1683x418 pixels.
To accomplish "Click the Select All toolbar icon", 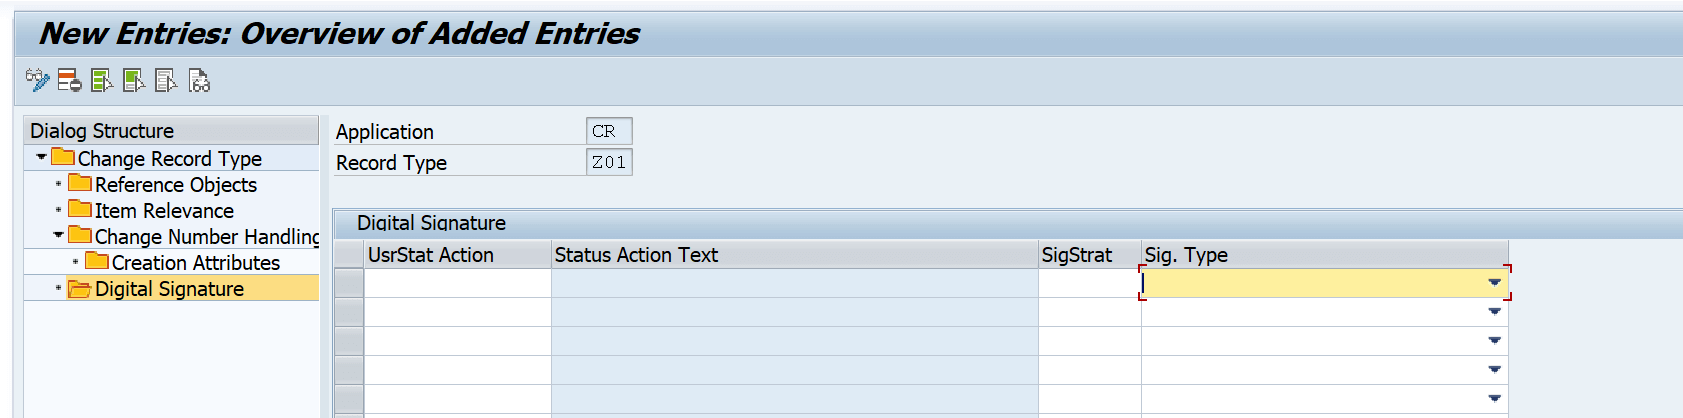I will 101,80.
